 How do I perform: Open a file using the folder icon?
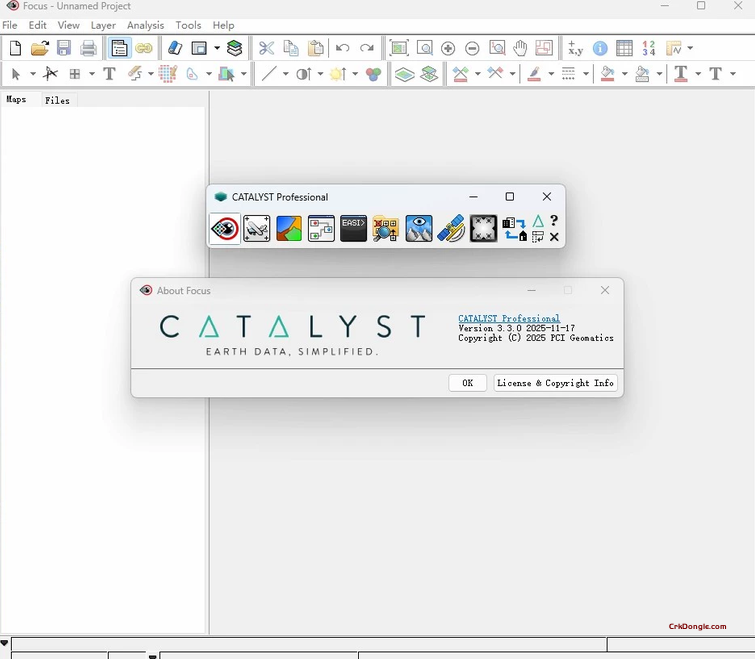tap(39, 48)
